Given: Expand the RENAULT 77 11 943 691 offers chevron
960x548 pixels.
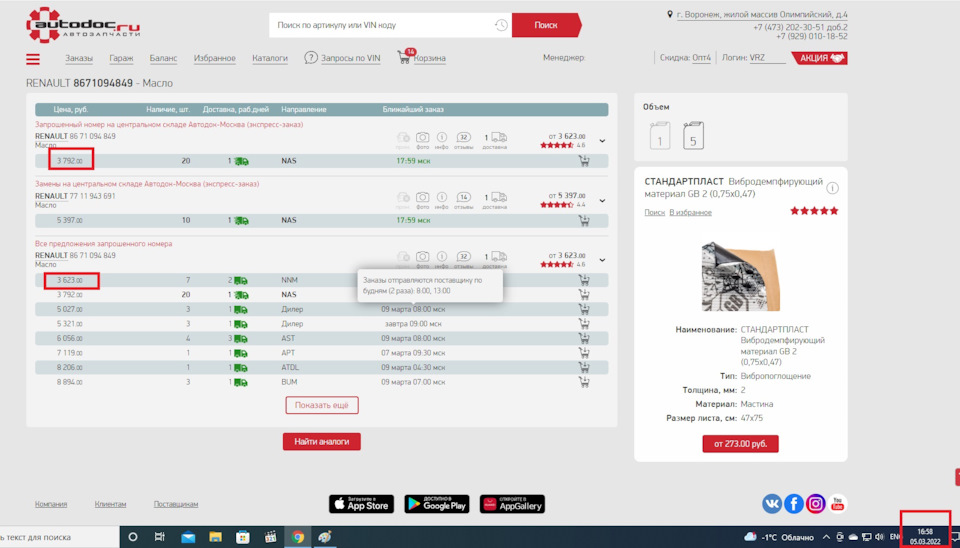Looking at the screenshot, I should [602, 200].
